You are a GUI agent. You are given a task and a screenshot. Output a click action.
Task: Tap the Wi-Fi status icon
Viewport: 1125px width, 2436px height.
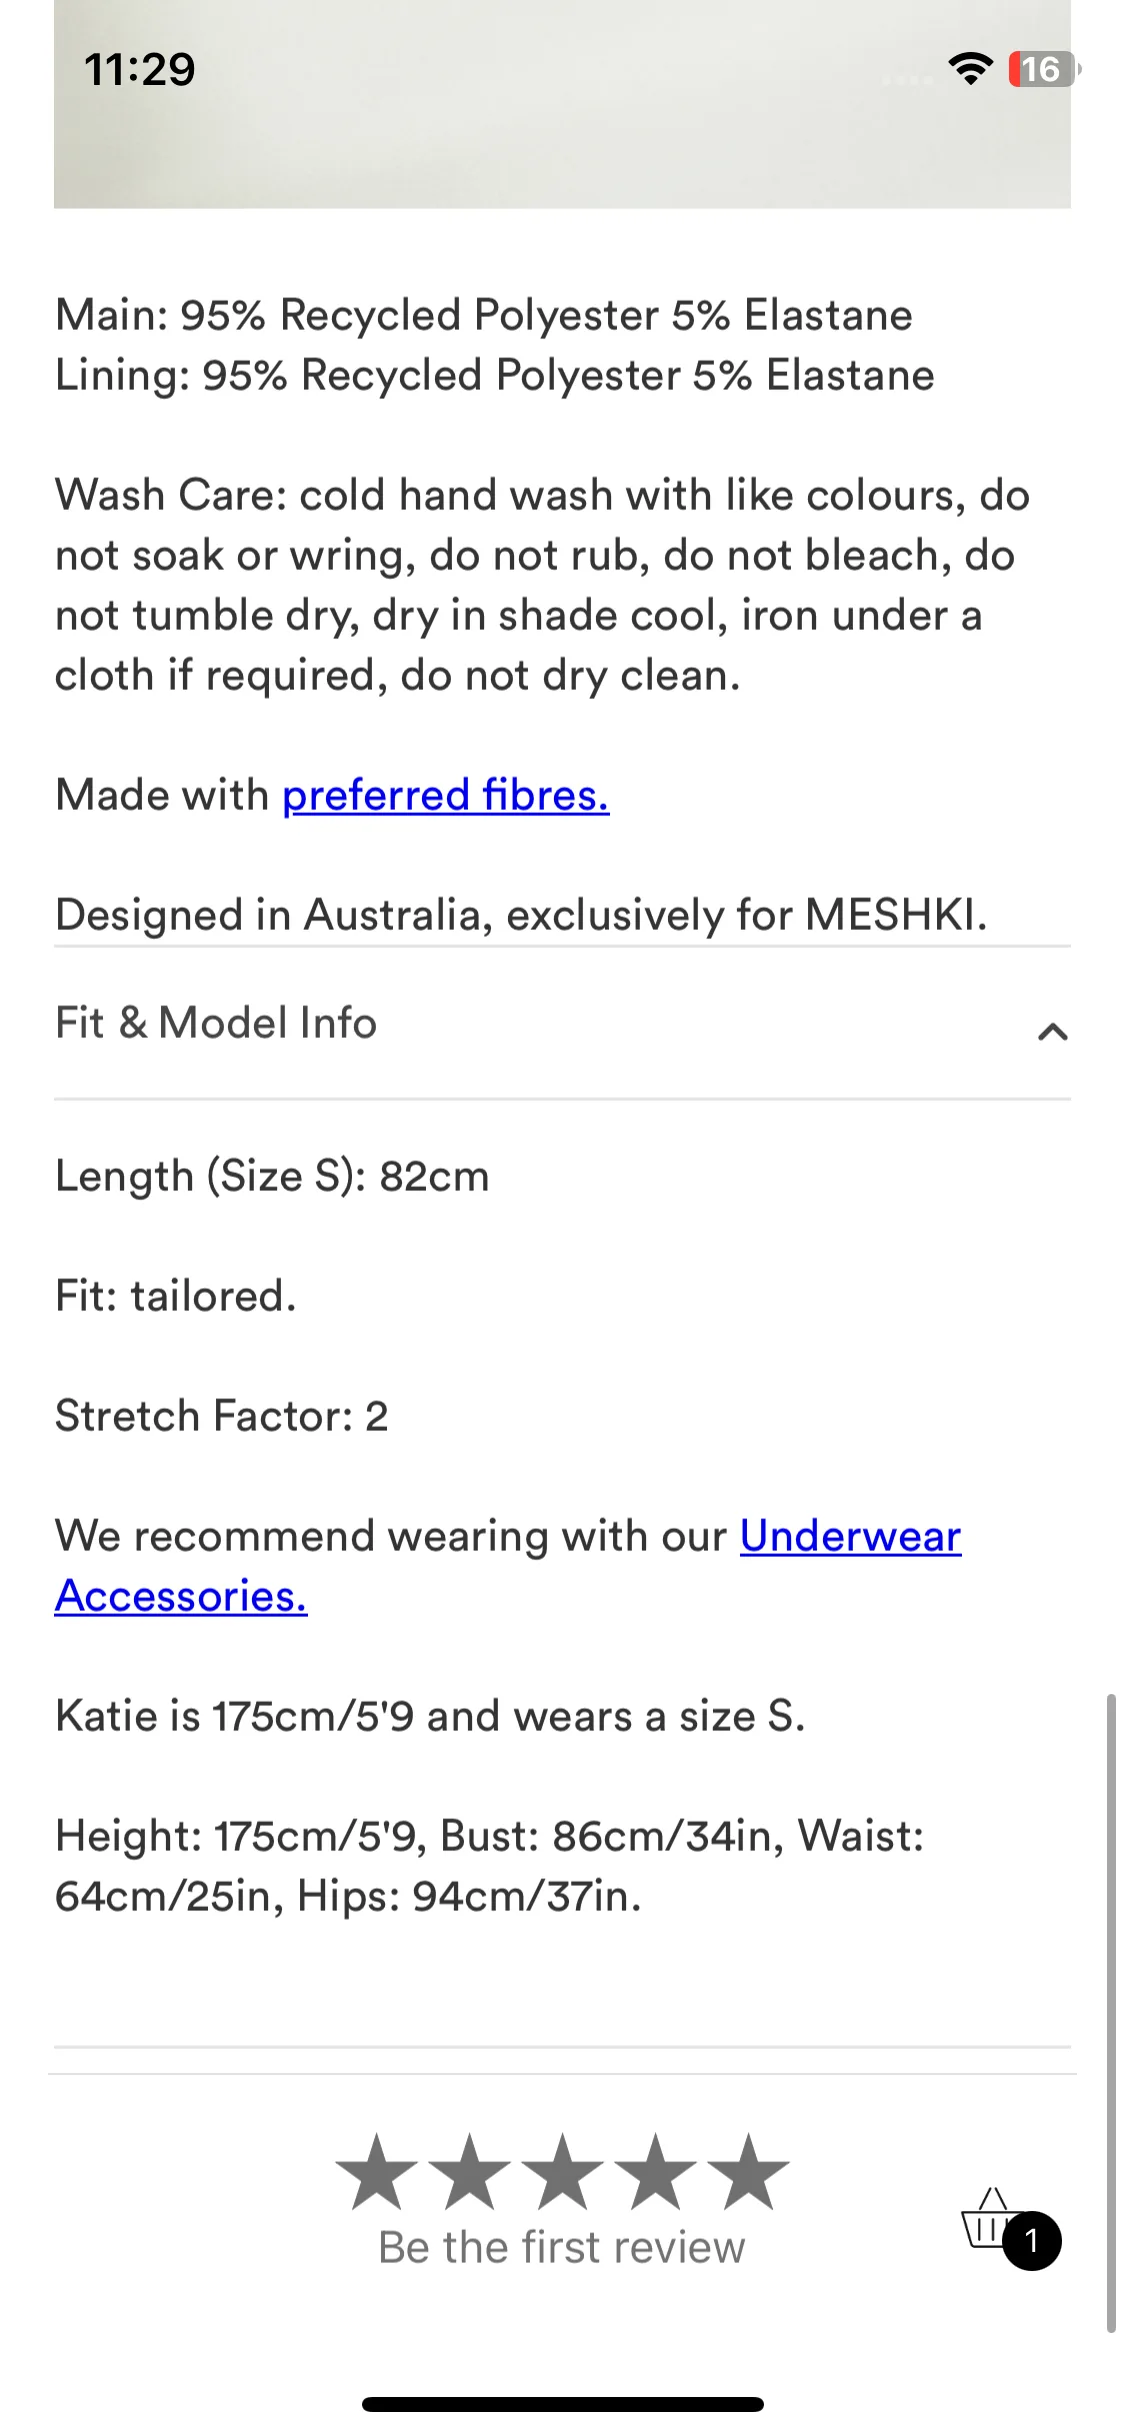pyautogui.click(x=970, y=69)
